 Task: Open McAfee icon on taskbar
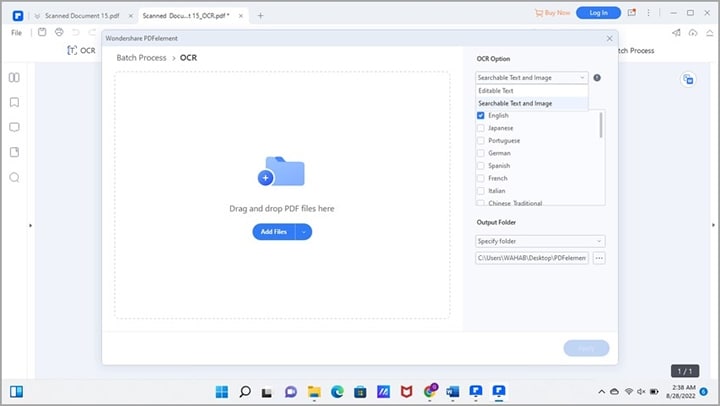(406, 391)
